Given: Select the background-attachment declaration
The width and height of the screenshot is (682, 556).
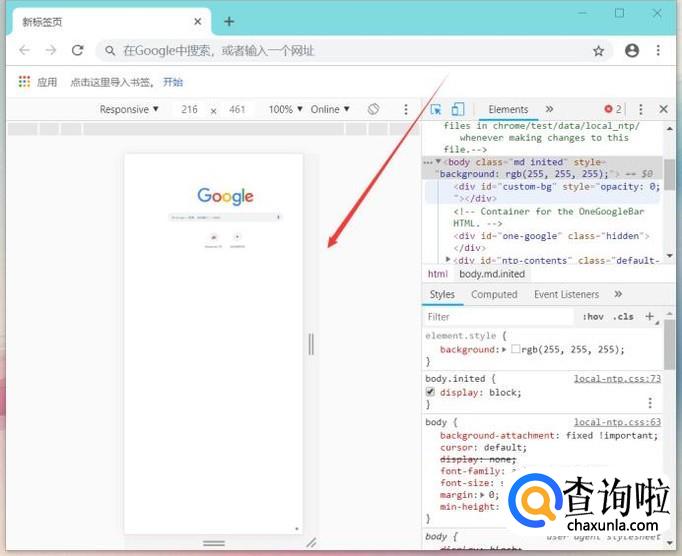Looking at the screenshot, I should click(x=549, y=435).
